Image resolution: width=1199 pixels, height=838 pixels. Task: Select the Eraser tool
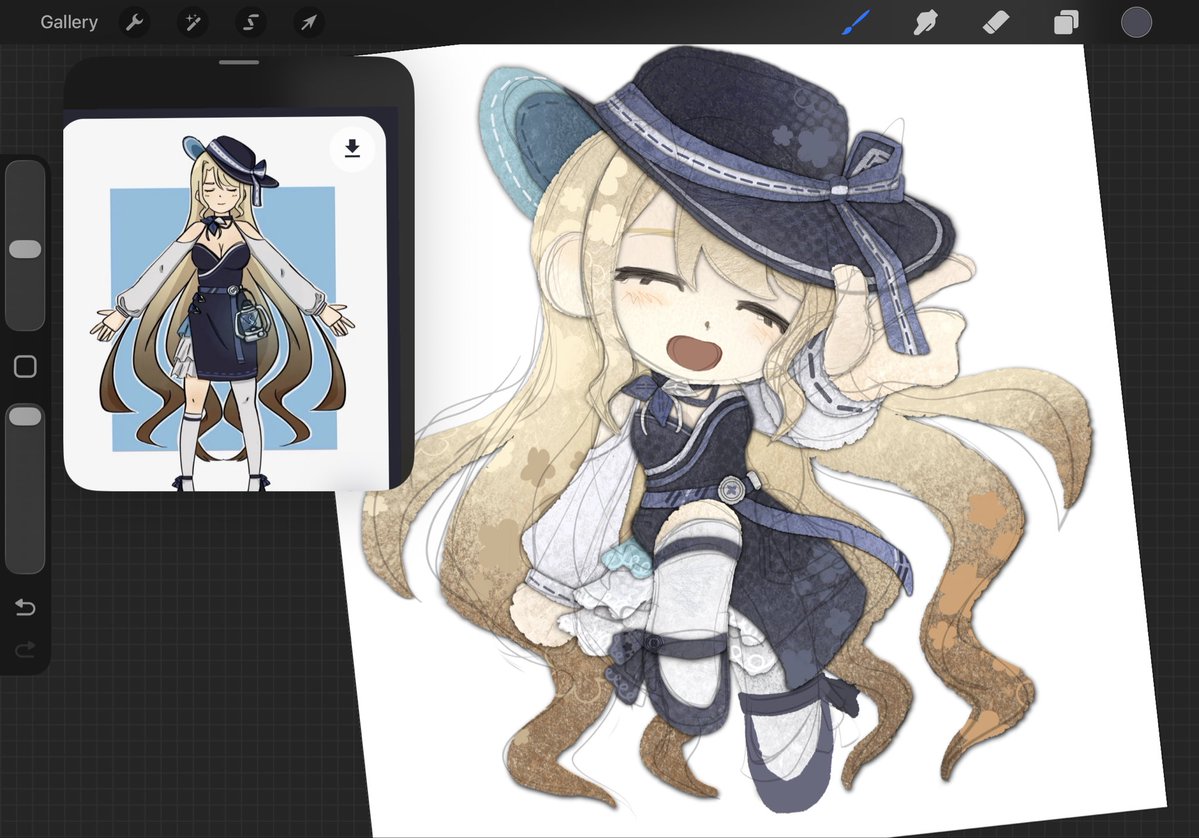(996, 22)
